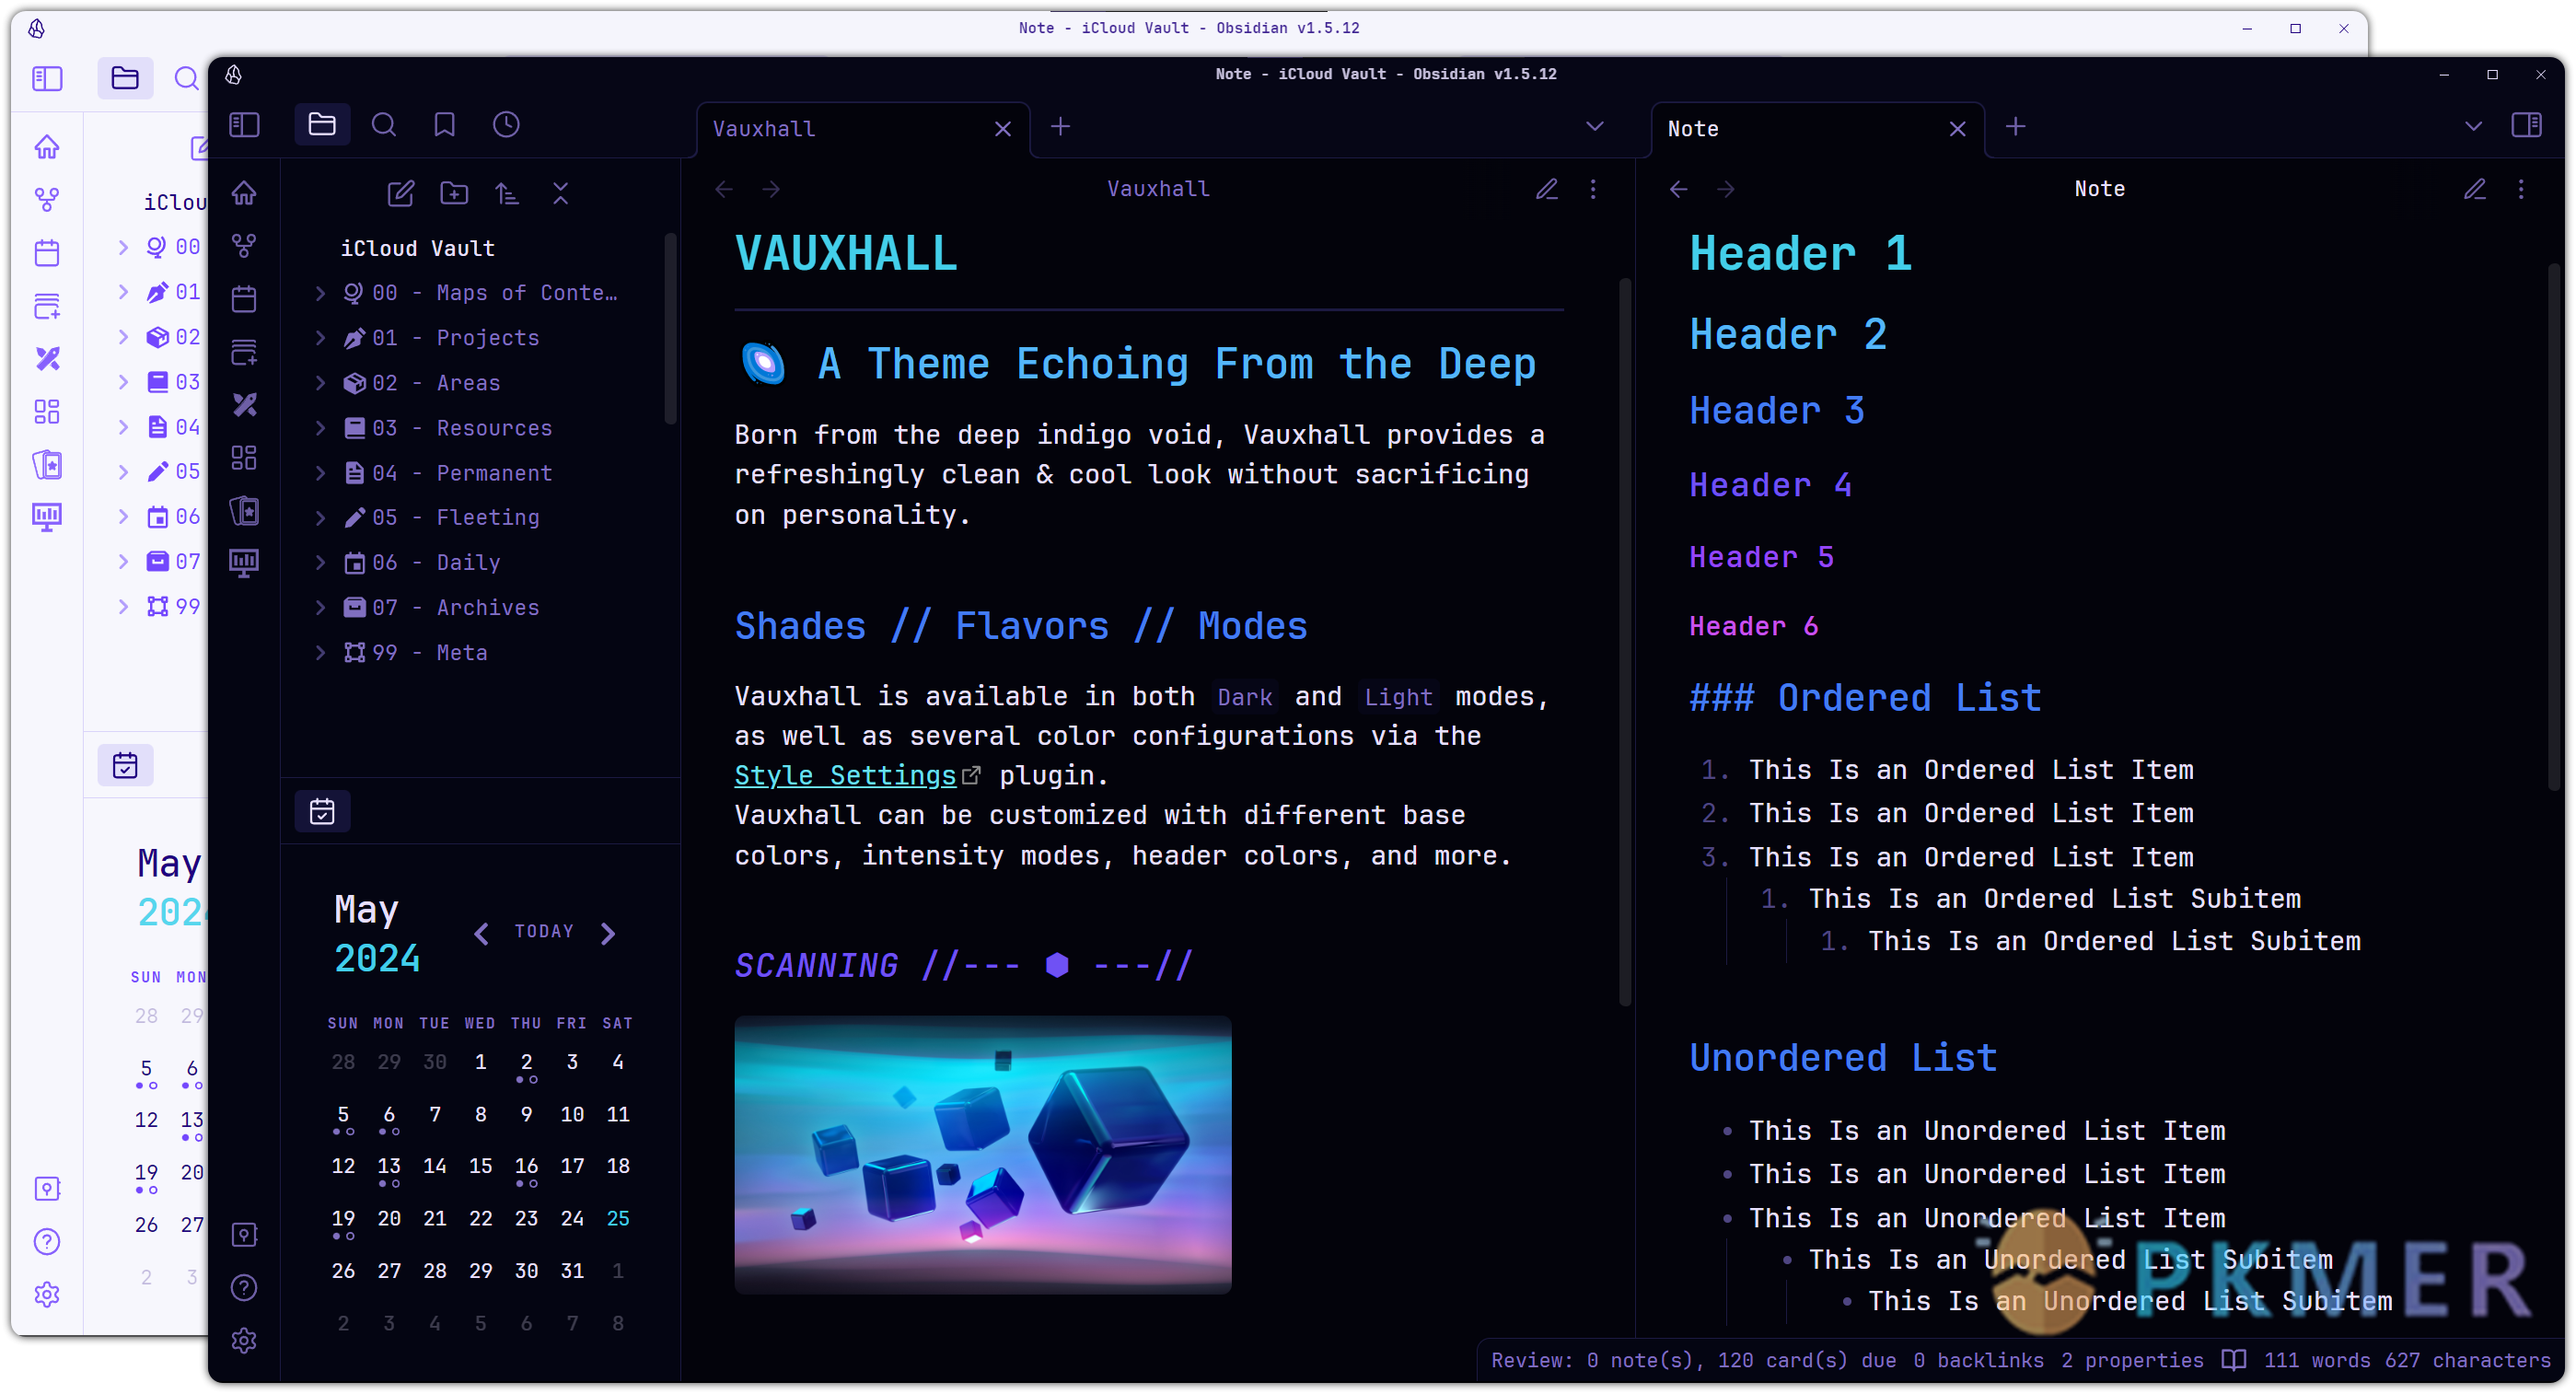Click the bookmarks icon in the sidebar tabs
This screenshot has width=2576, height=1394.
(x=445, y=125)
